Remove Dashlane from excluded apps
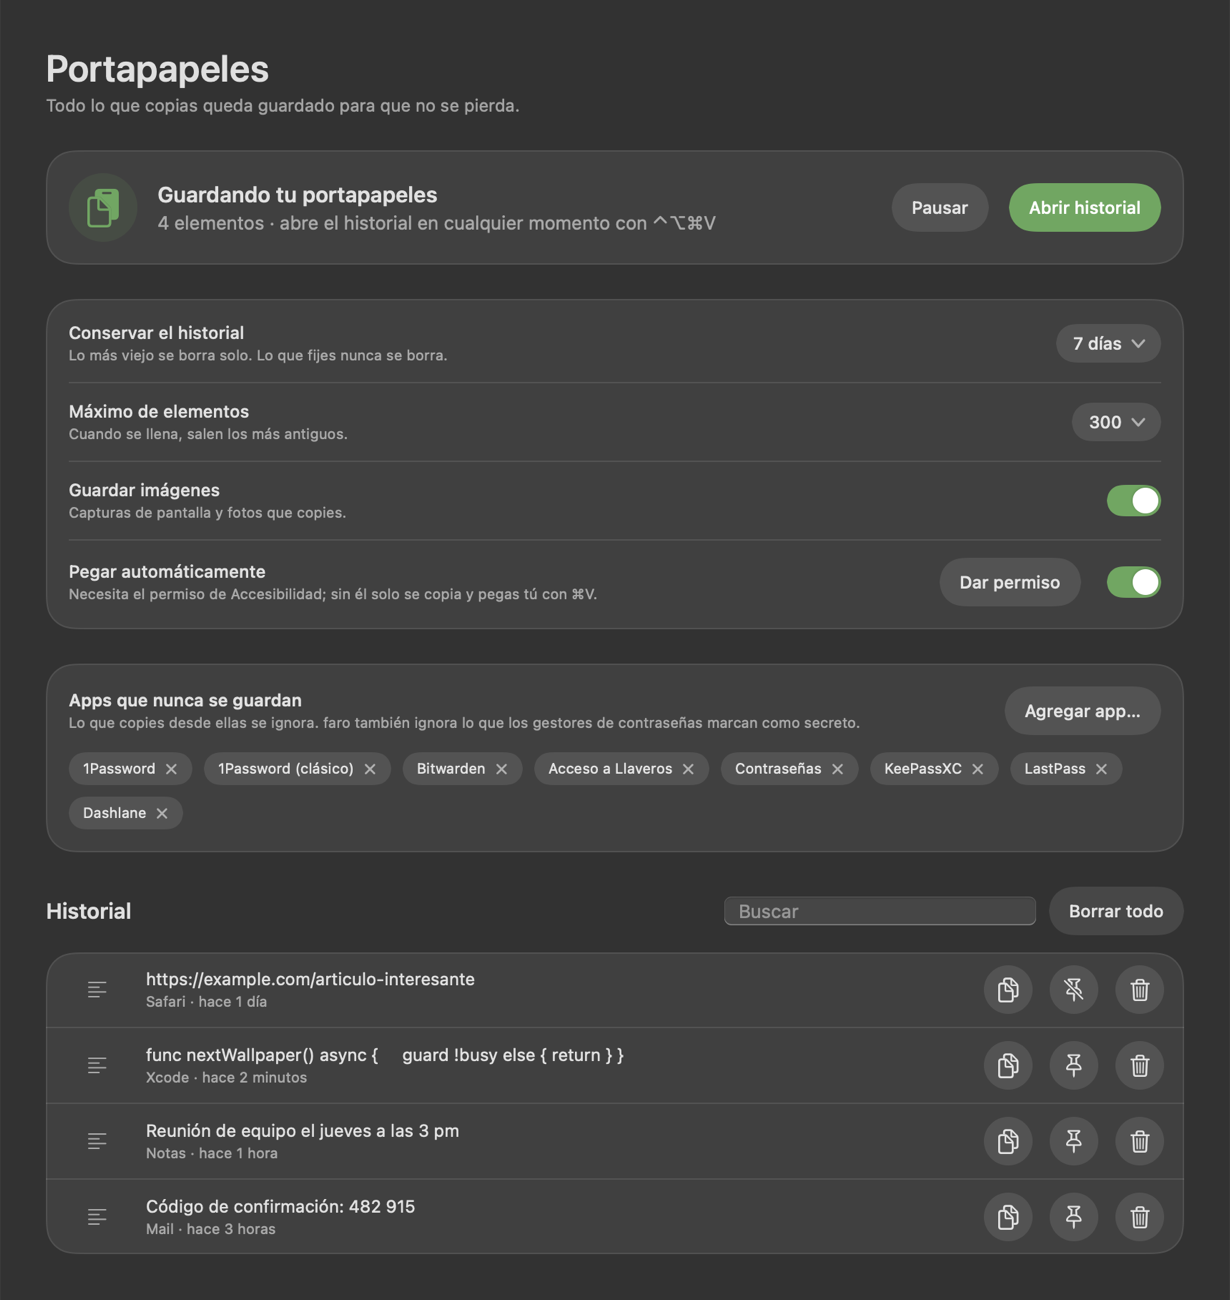This screenshot has height=1300, width=1230. 162,813
